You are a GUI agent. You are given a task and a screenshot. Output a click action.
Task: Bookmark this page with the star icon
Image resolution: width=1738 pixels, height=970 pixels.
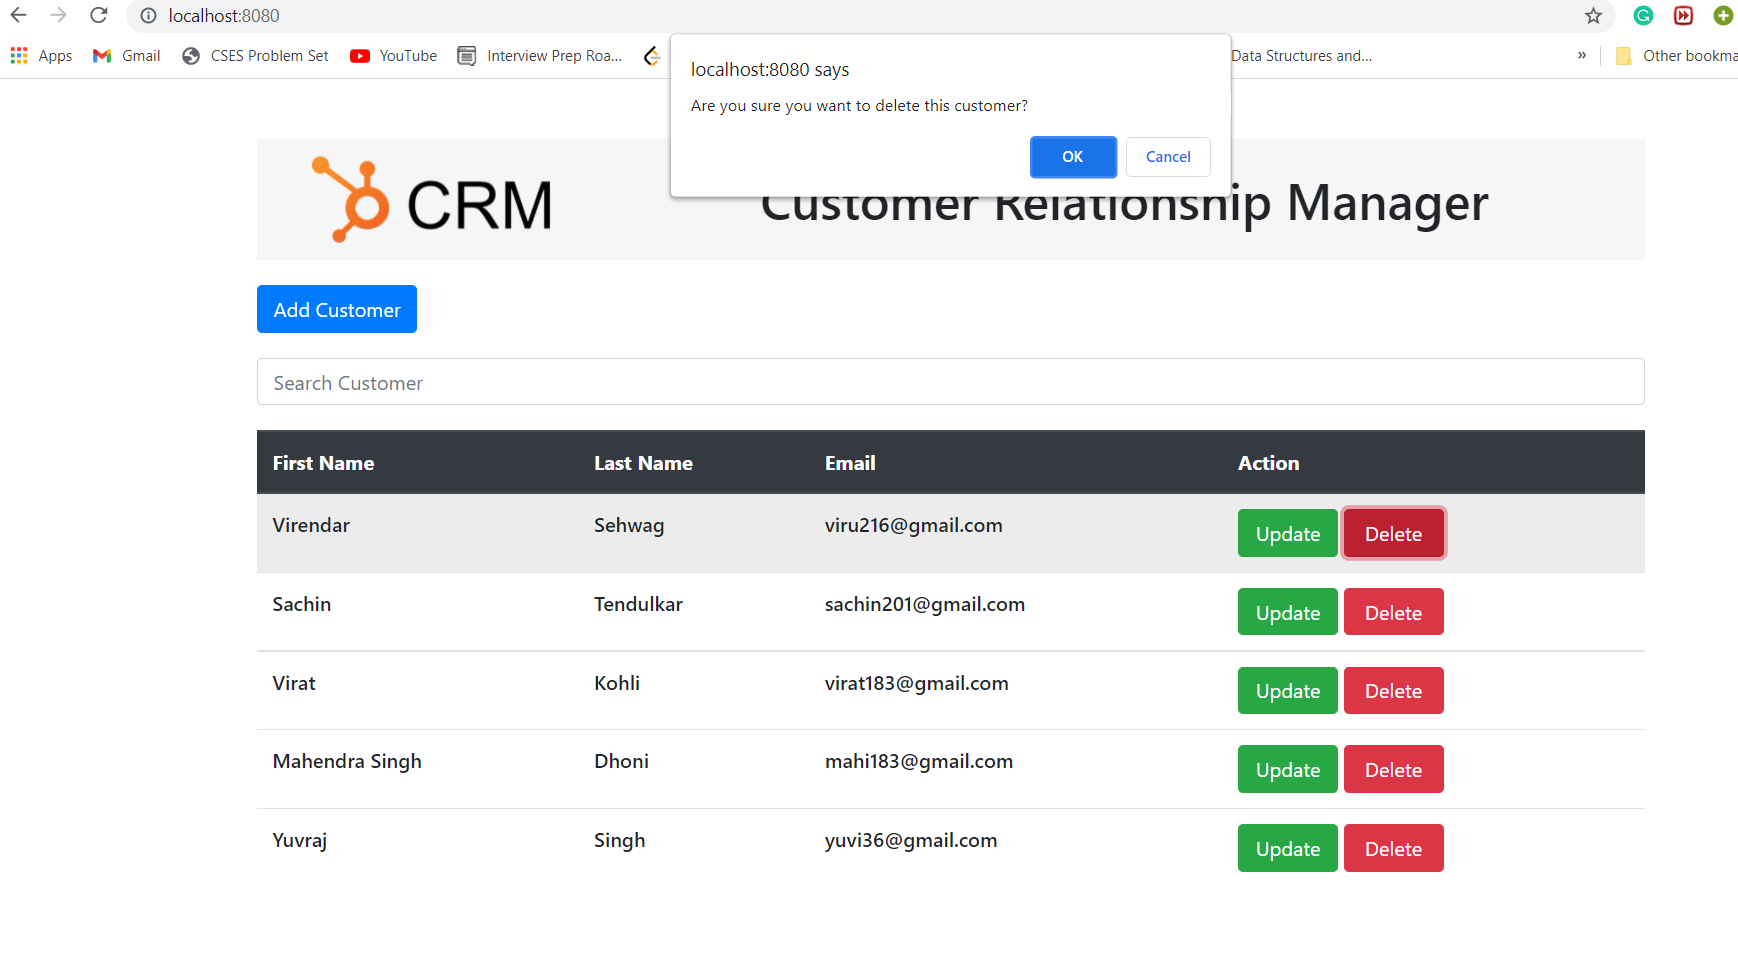click(x=1593, y=16)
